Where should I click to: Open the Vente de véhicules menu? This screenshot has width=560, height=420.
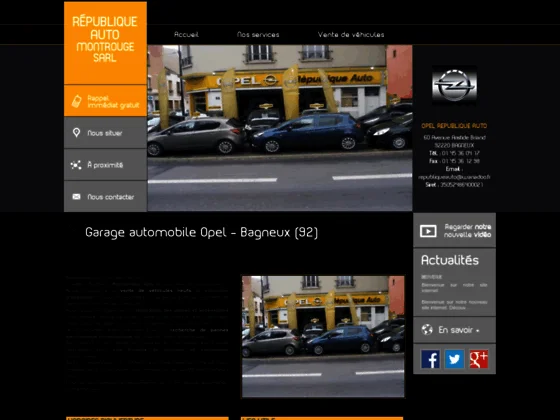[351, 35]
